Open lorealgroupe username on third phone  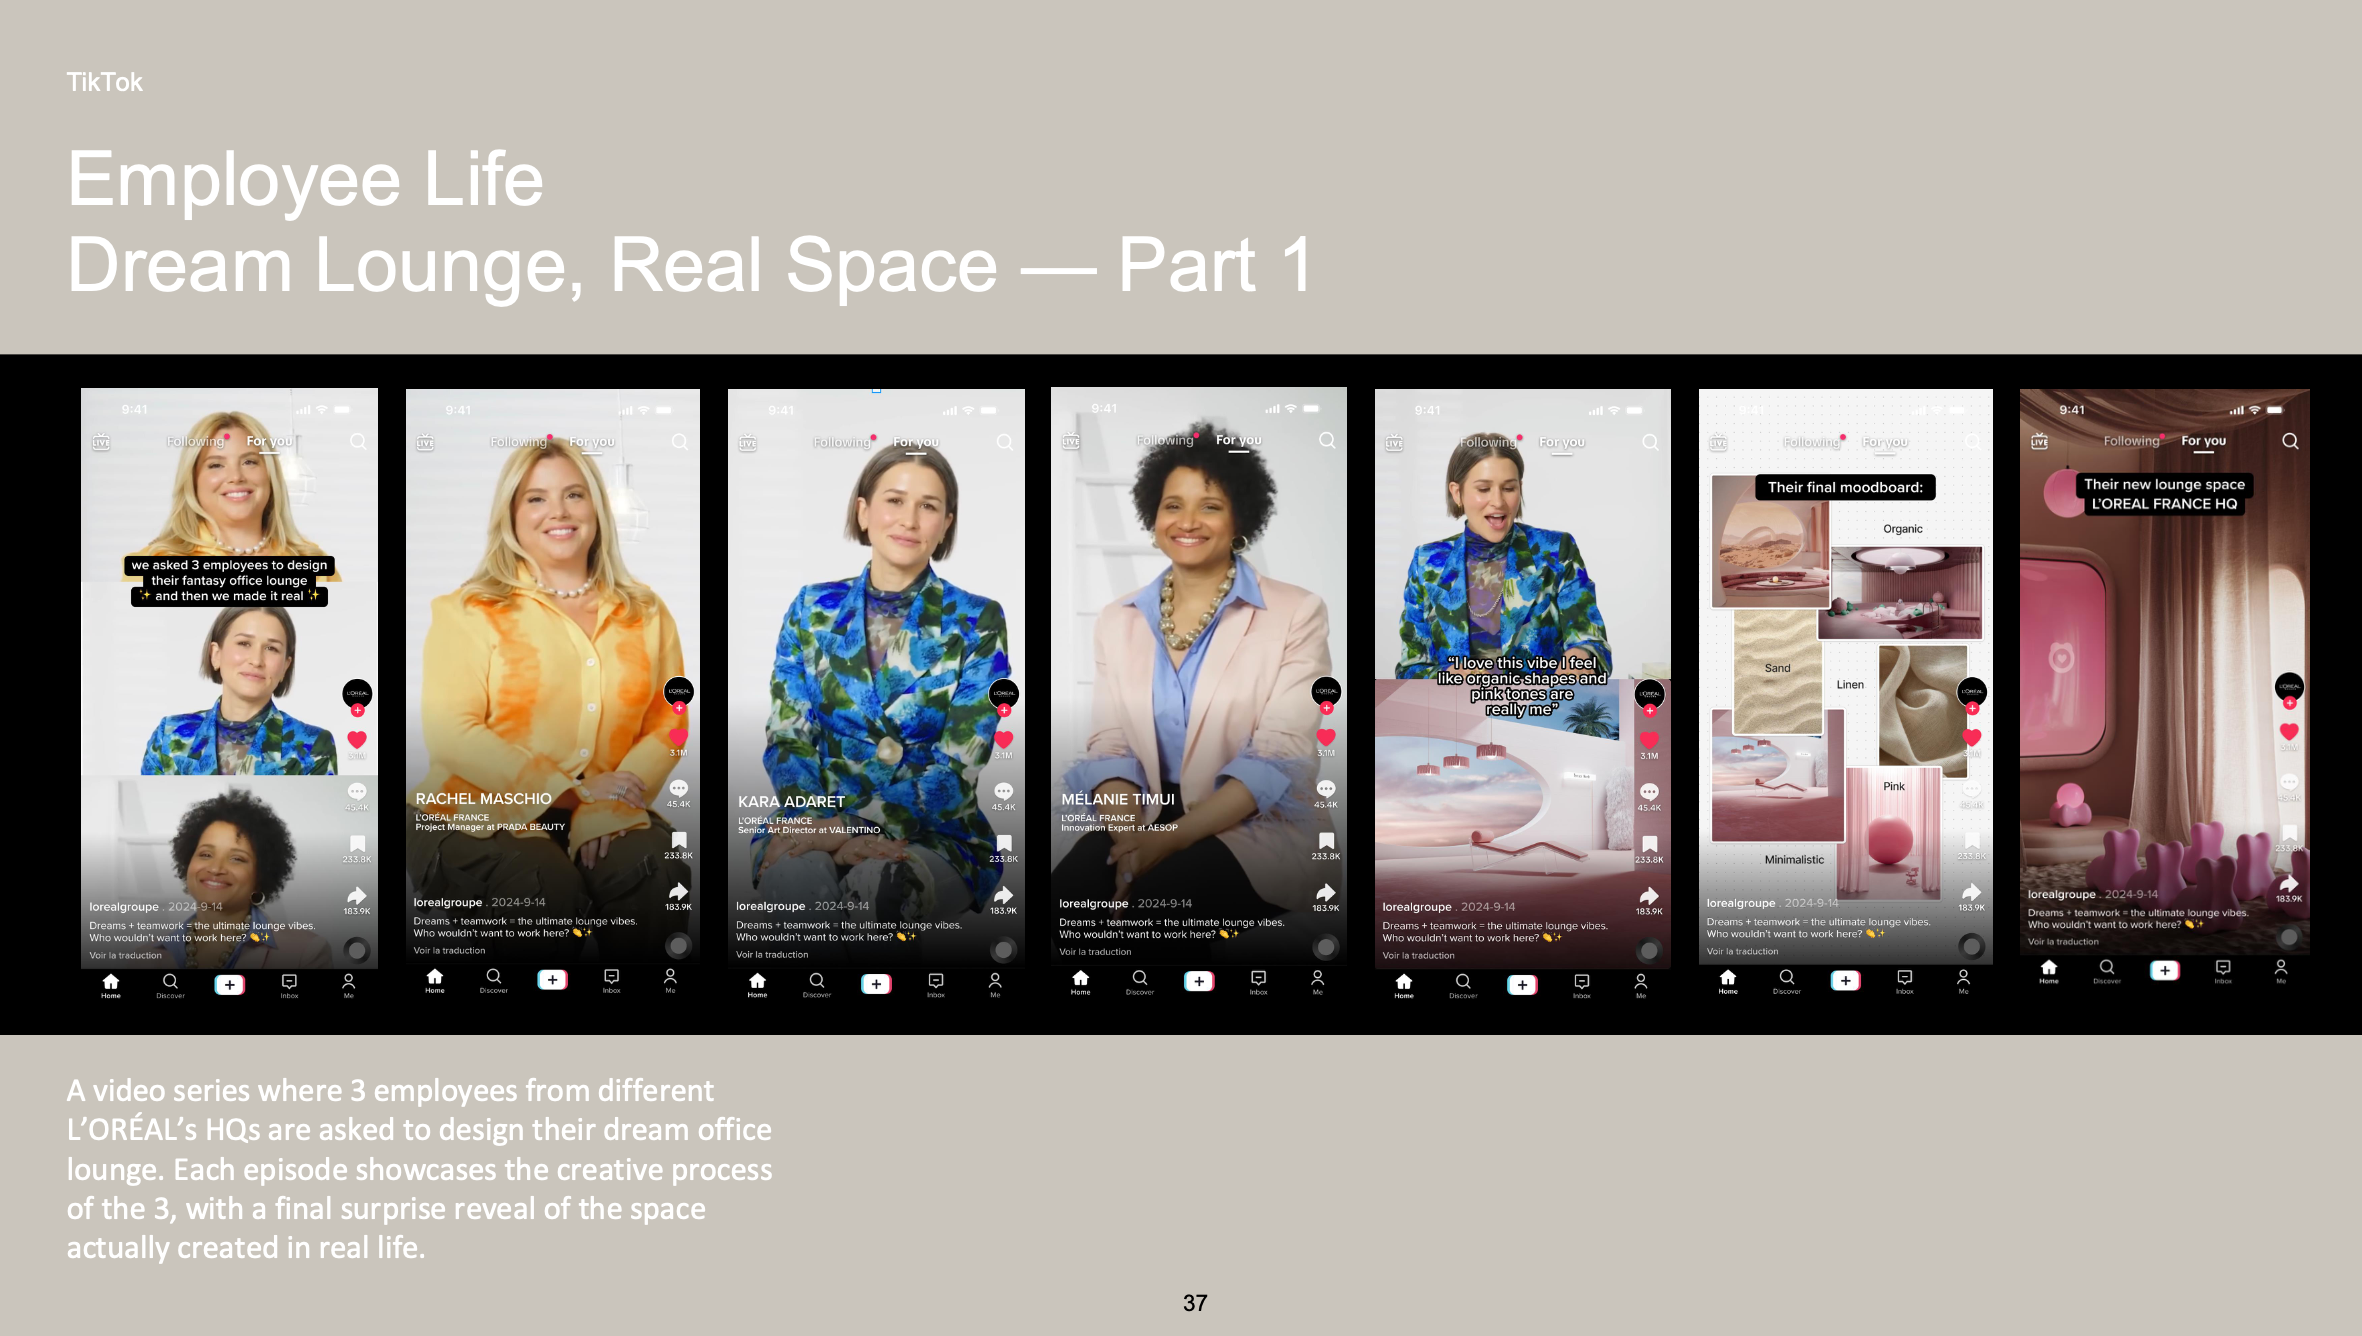pos(770,906)
